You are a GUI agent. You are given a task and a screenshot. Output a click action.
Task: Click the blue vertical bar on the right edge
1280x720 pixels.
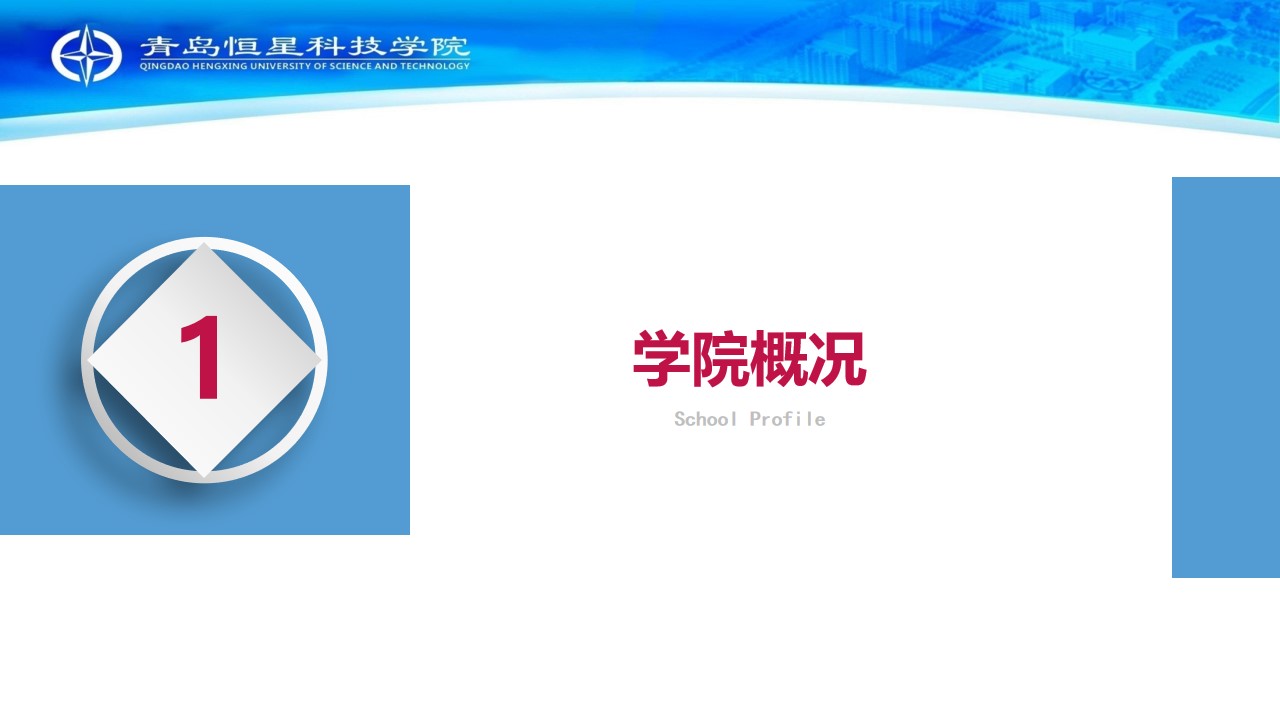pyautogui.click(x=1225, y=377)
